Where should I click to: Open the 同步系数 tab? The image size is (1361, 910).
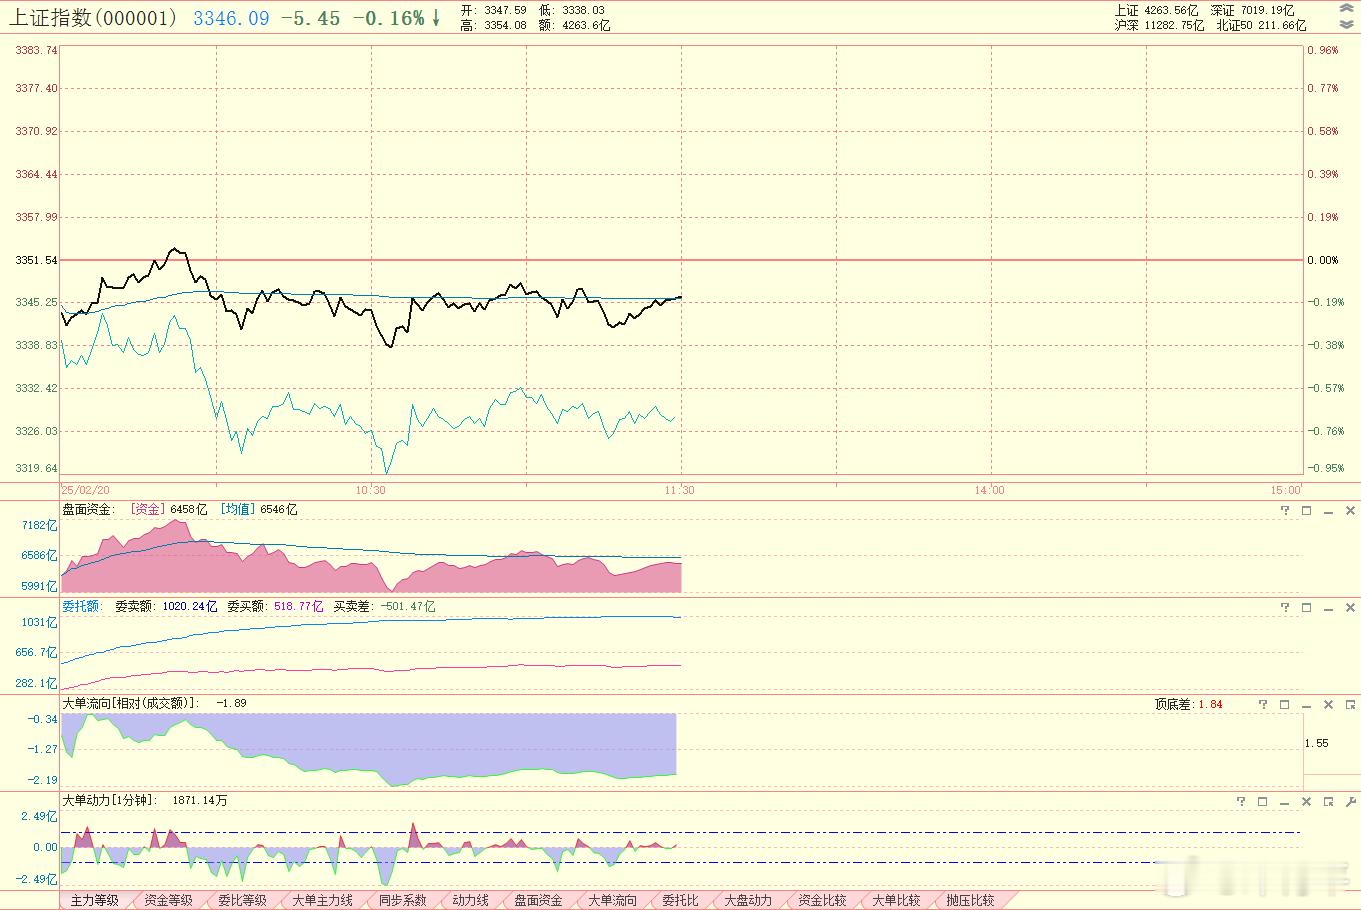click(x=402, y=900)
